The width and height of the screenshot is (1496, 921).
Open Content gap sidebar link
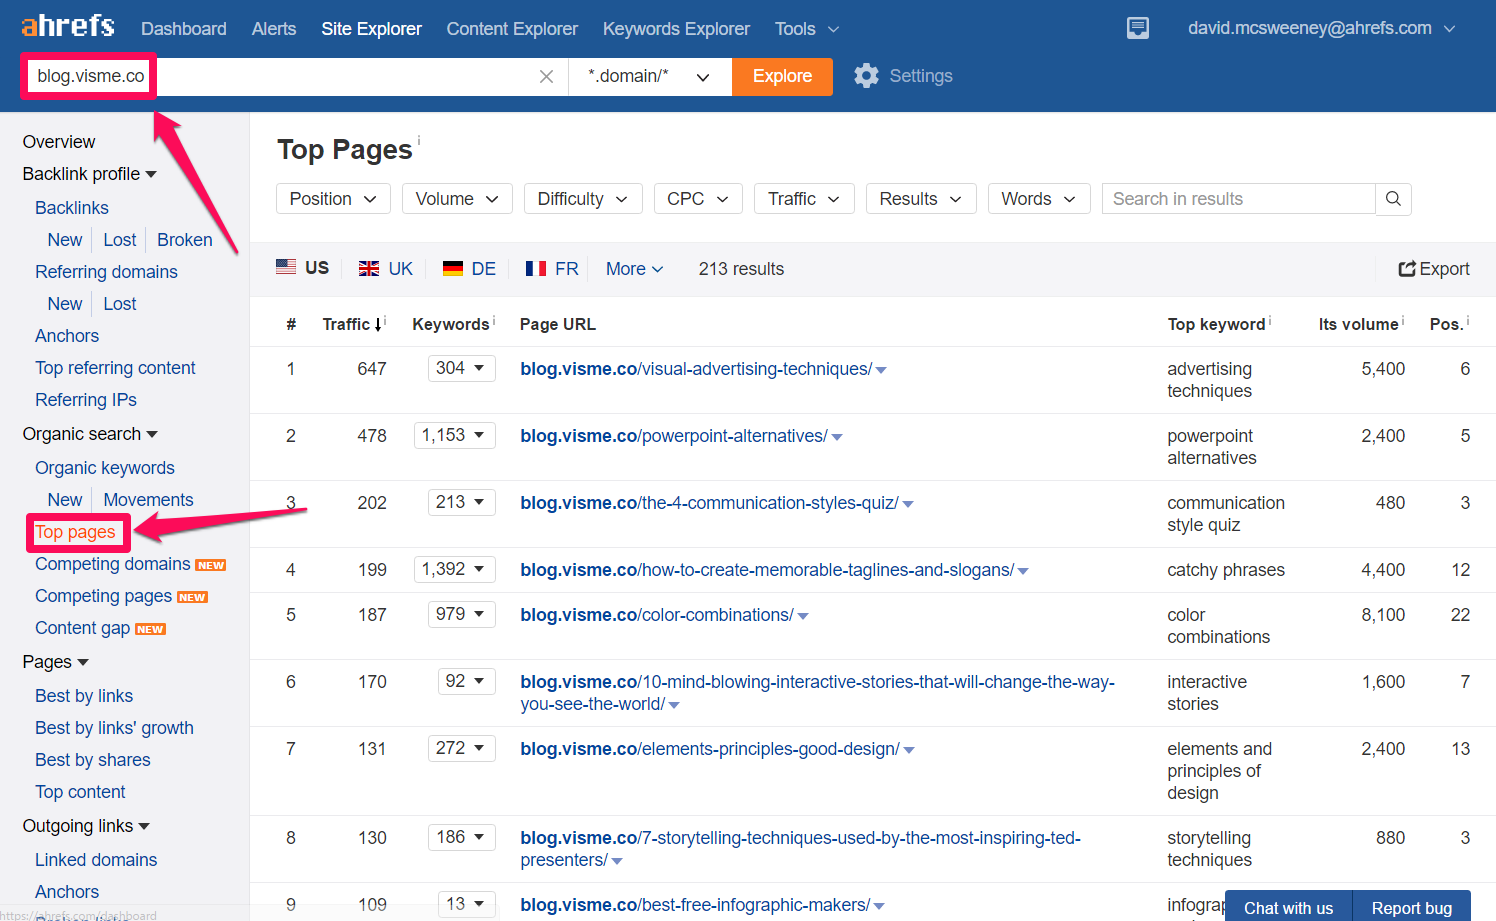pyautogui.click(x=83, y=628)
